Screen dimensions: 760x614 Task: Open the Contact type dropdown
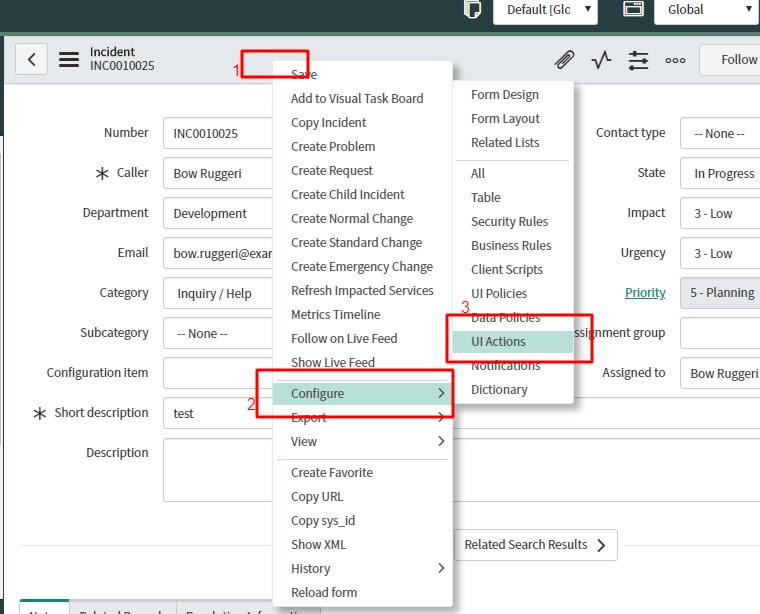720,133
